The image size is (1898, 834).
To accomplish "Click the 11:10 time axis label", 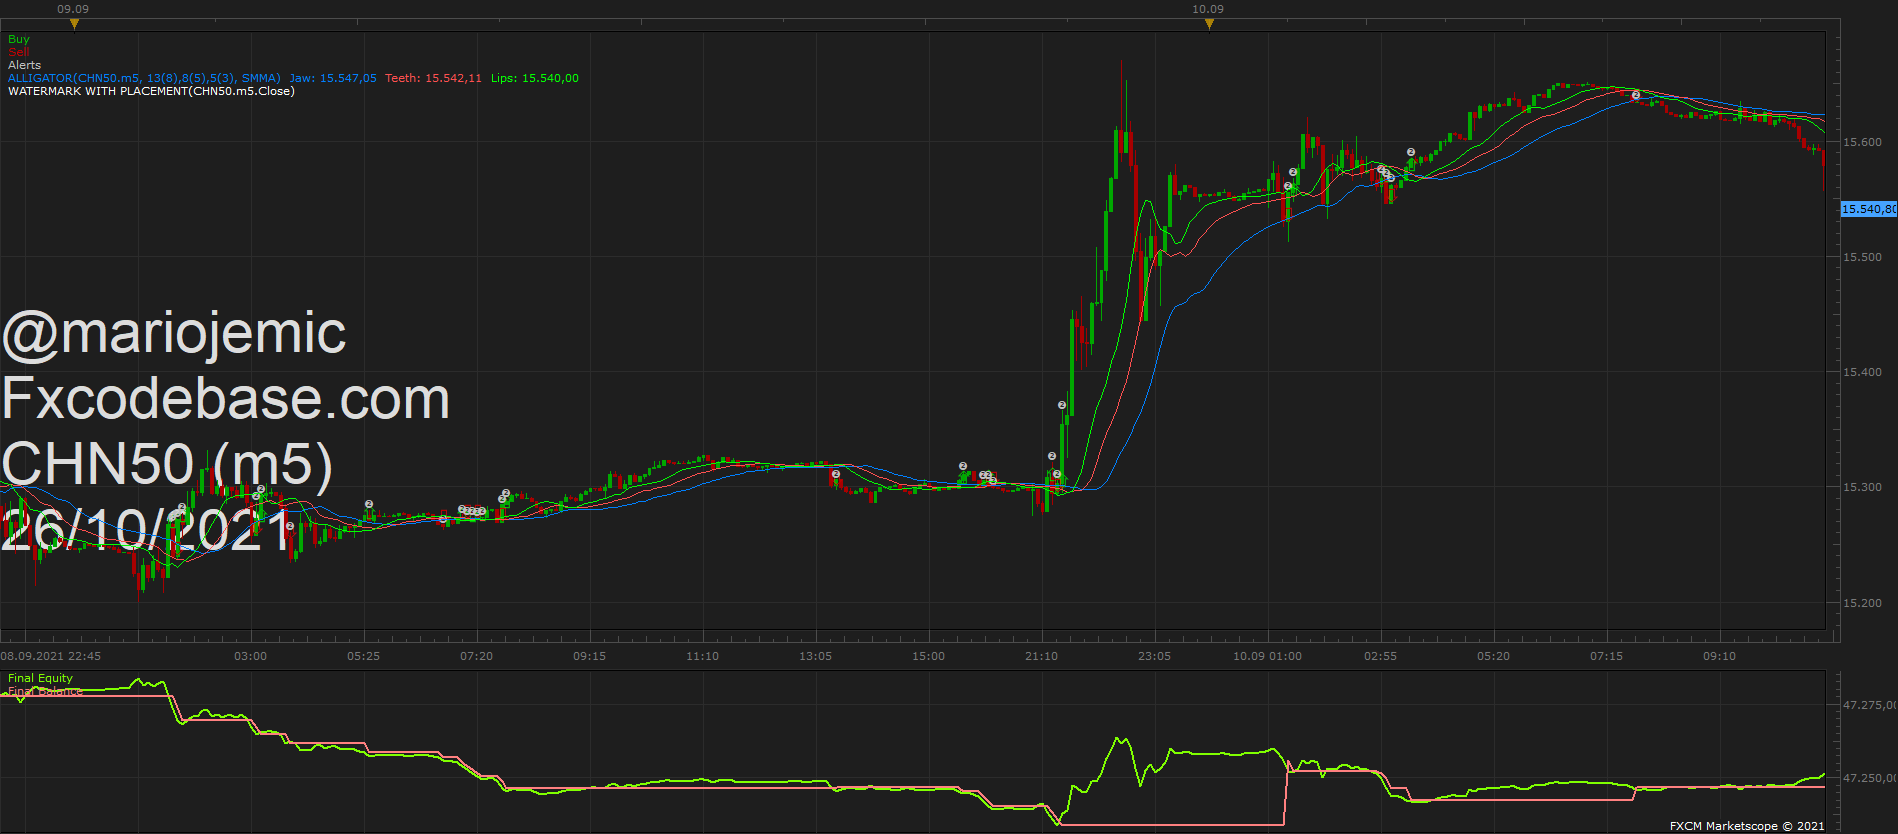I will (x=703, y=656).
